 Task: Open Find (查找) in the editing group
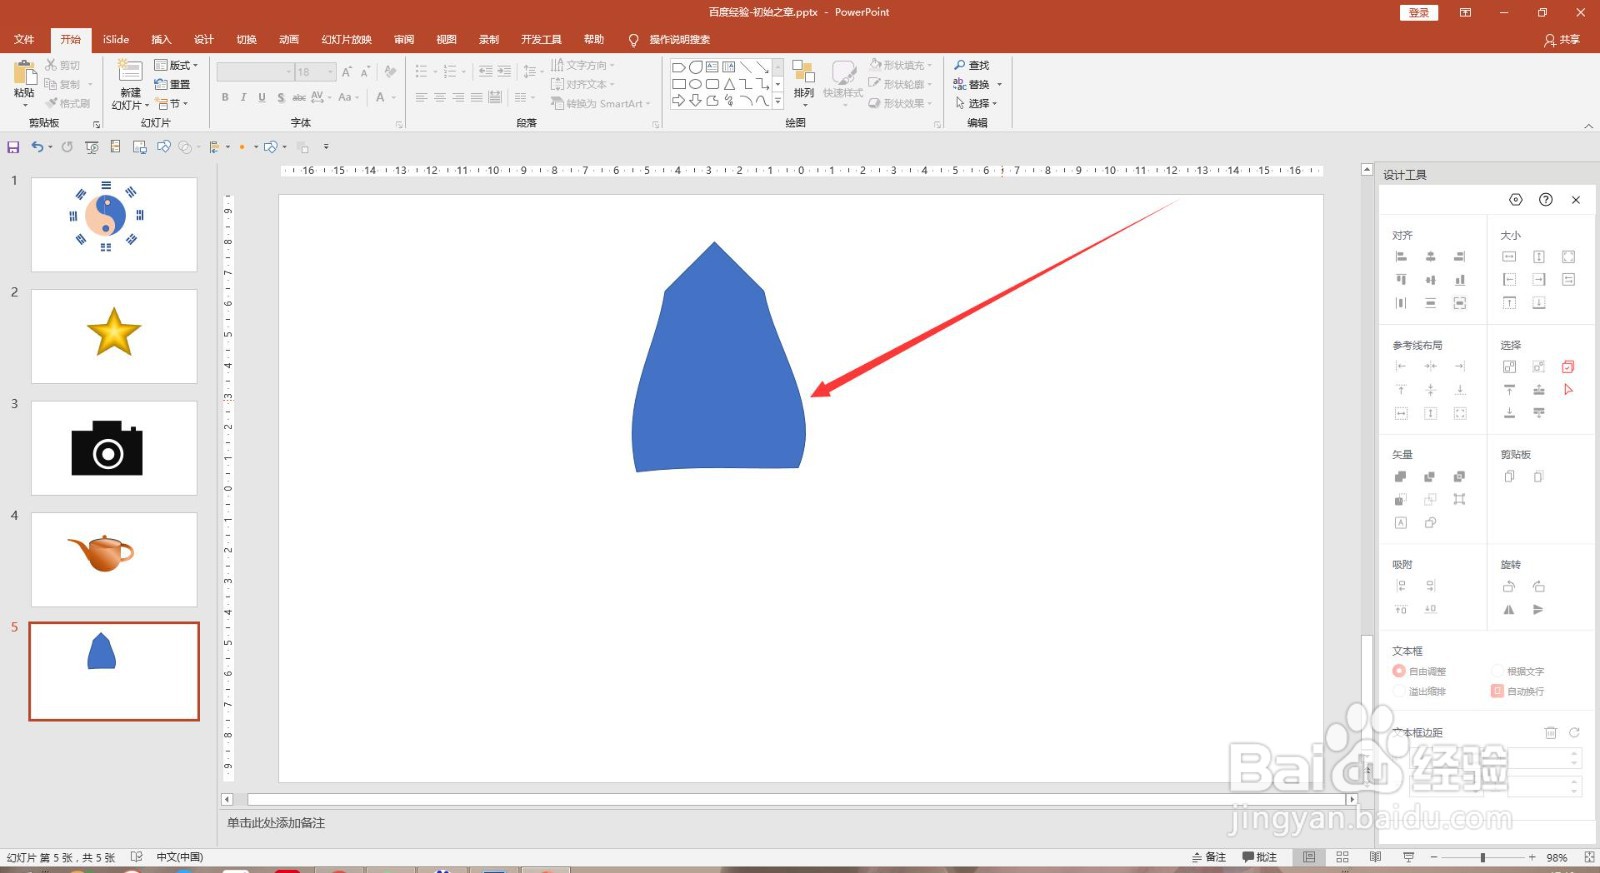click(x=971, y=65)
